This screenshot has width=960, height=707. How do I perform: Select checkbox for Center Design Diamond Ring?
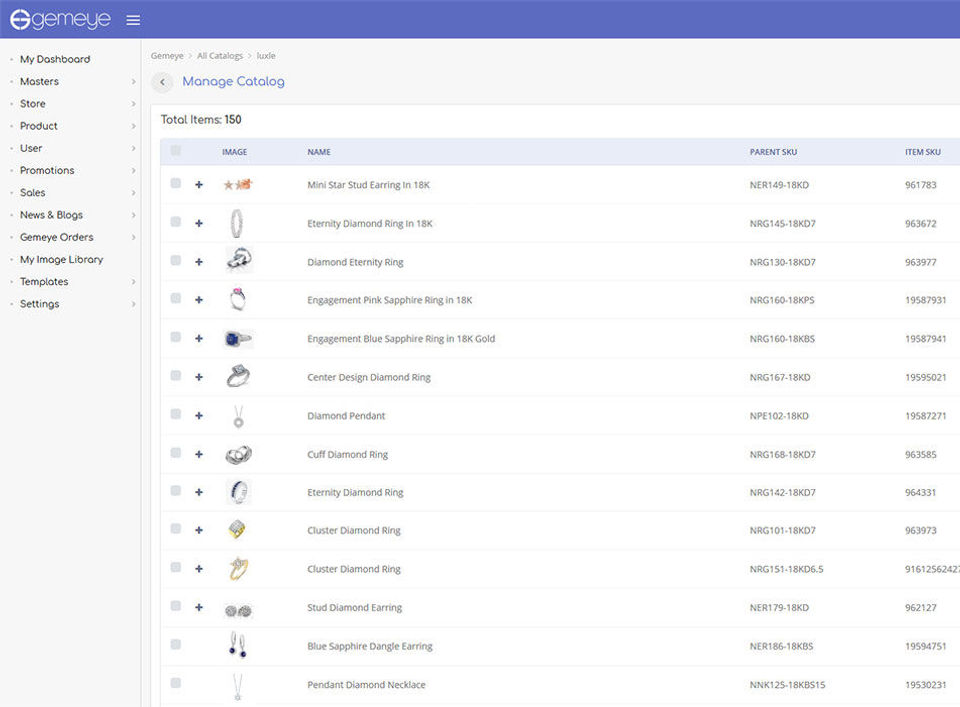pos(176,375)
